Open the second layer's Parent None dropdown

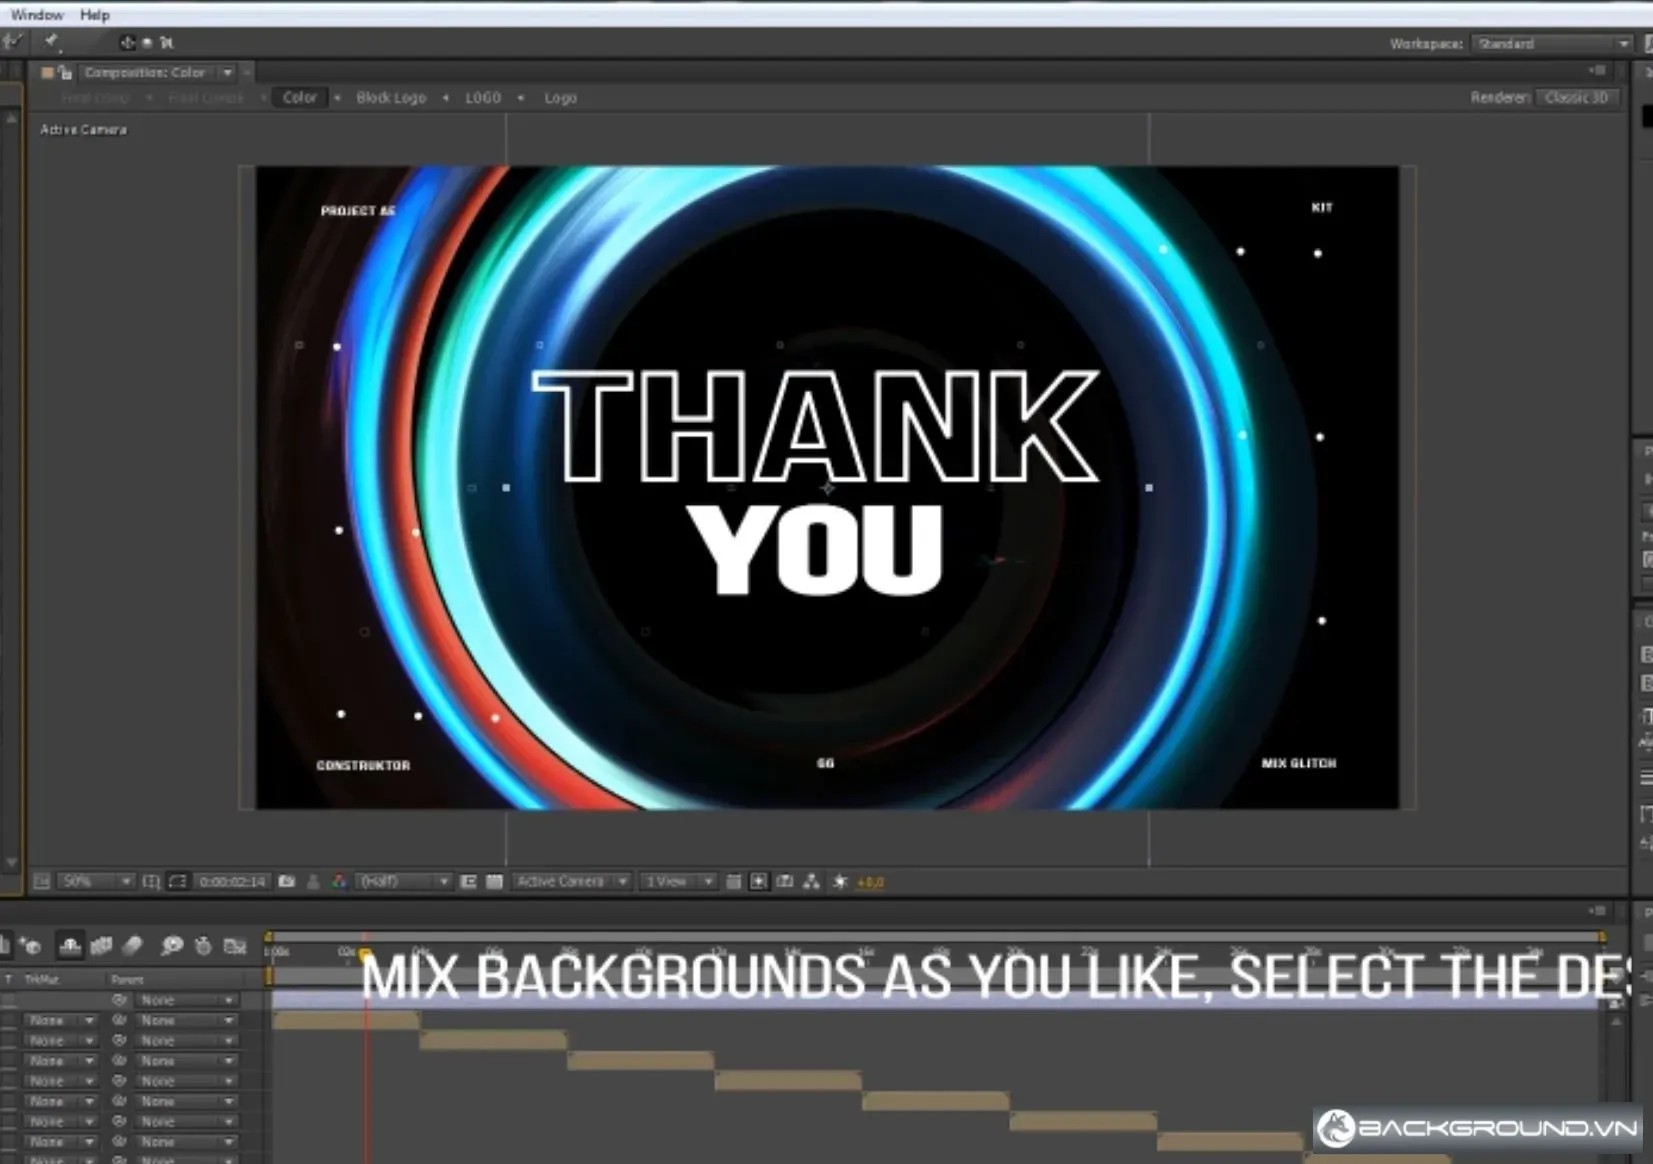click(187, 1021)
